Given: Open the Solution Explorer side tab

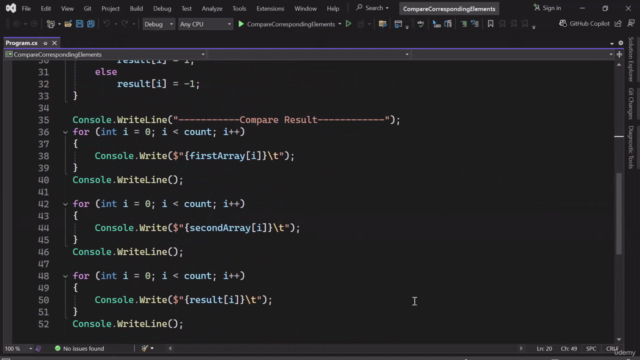Looking at the screenshot, I should pos(631,60).
